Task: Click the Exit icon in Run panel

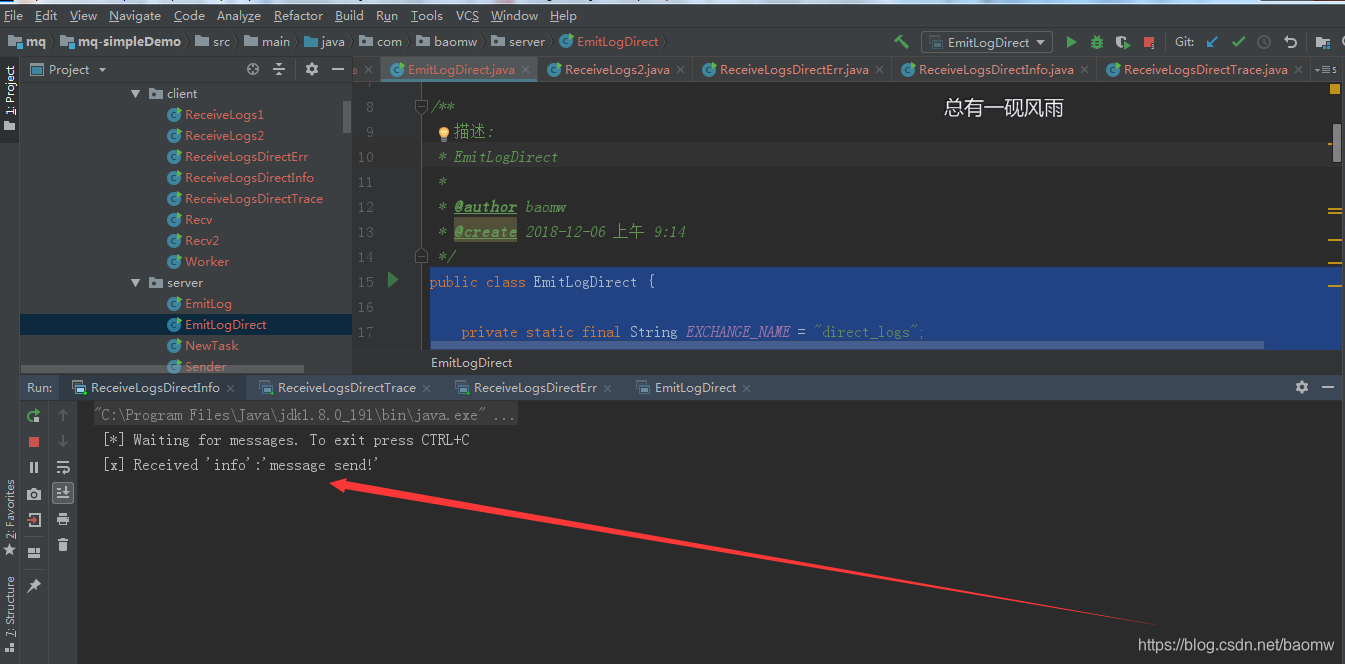Action: tap(34, 520)
